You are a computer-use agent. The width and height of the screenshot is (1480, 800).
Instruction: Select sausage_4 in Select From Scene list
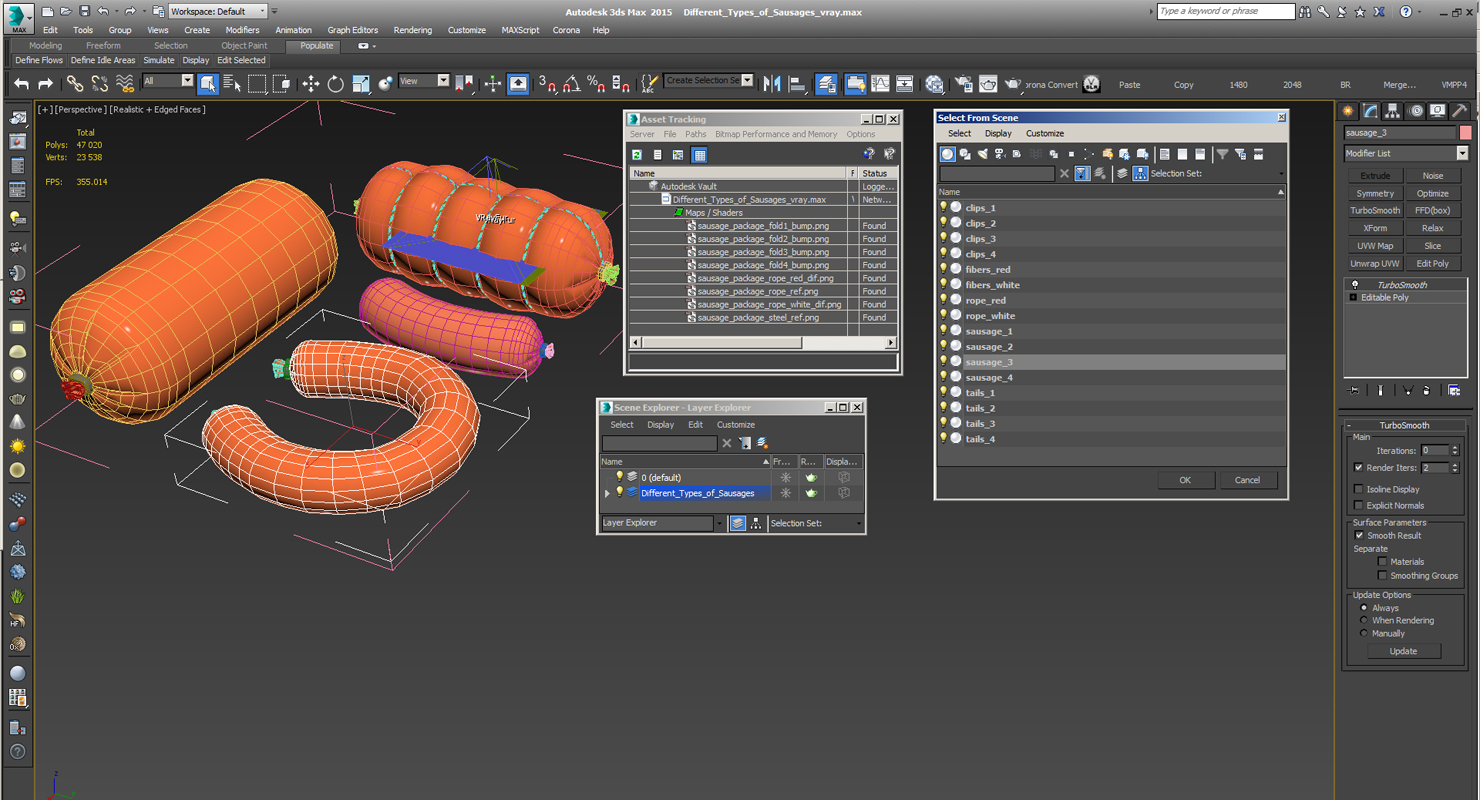coord(1111,377)
